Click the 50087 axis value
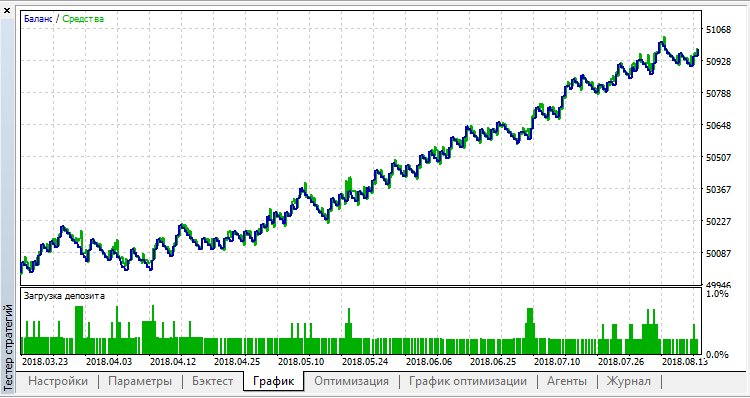The height and width of the screenshot is (398, 750). (x=718, y=254)
